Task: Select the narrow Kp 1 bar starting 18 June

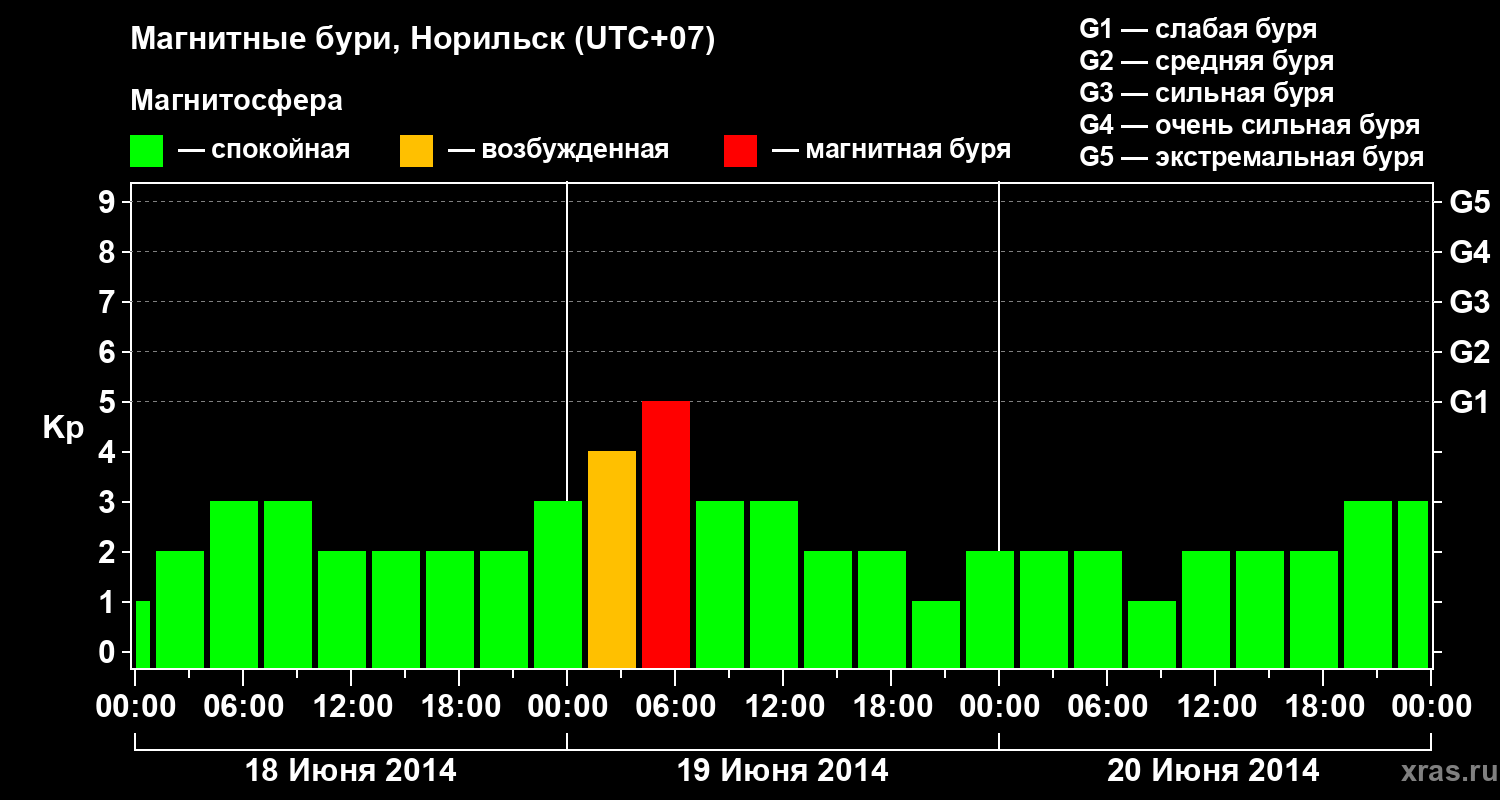Action: [x=142, y=634]
